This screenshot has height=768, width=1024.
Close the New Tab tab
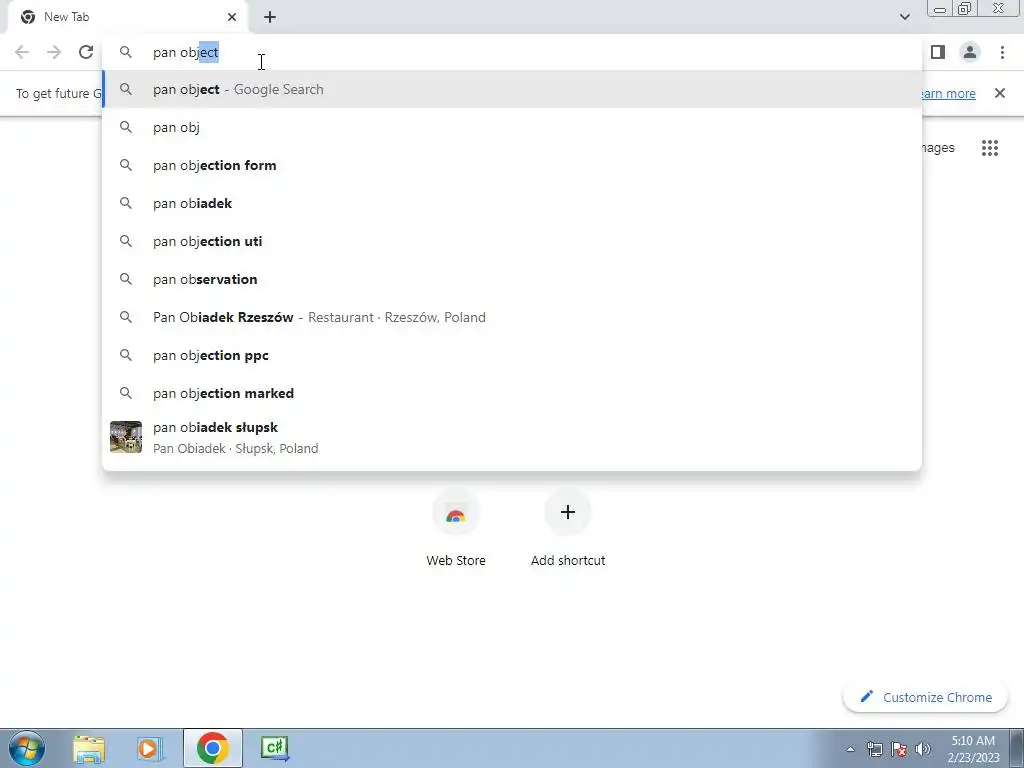(232, 17)
